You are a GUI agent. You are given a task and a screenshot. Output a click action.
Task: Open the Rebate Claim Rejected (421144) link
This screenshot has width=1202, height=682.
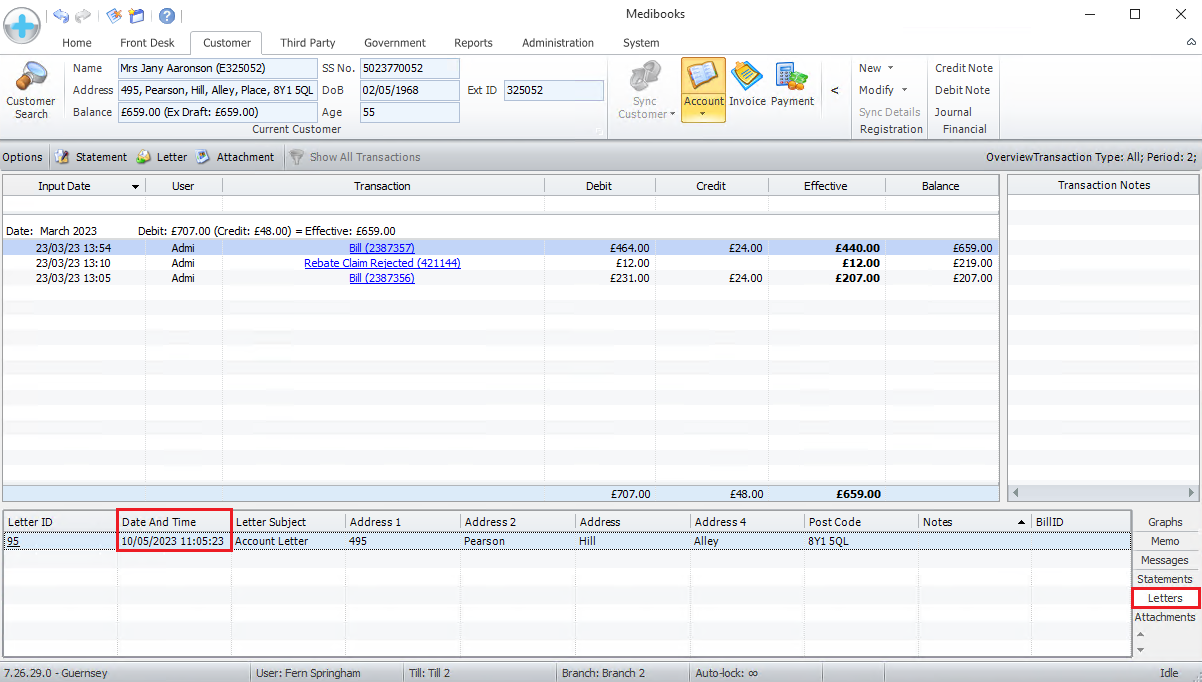tap(382, 263)
